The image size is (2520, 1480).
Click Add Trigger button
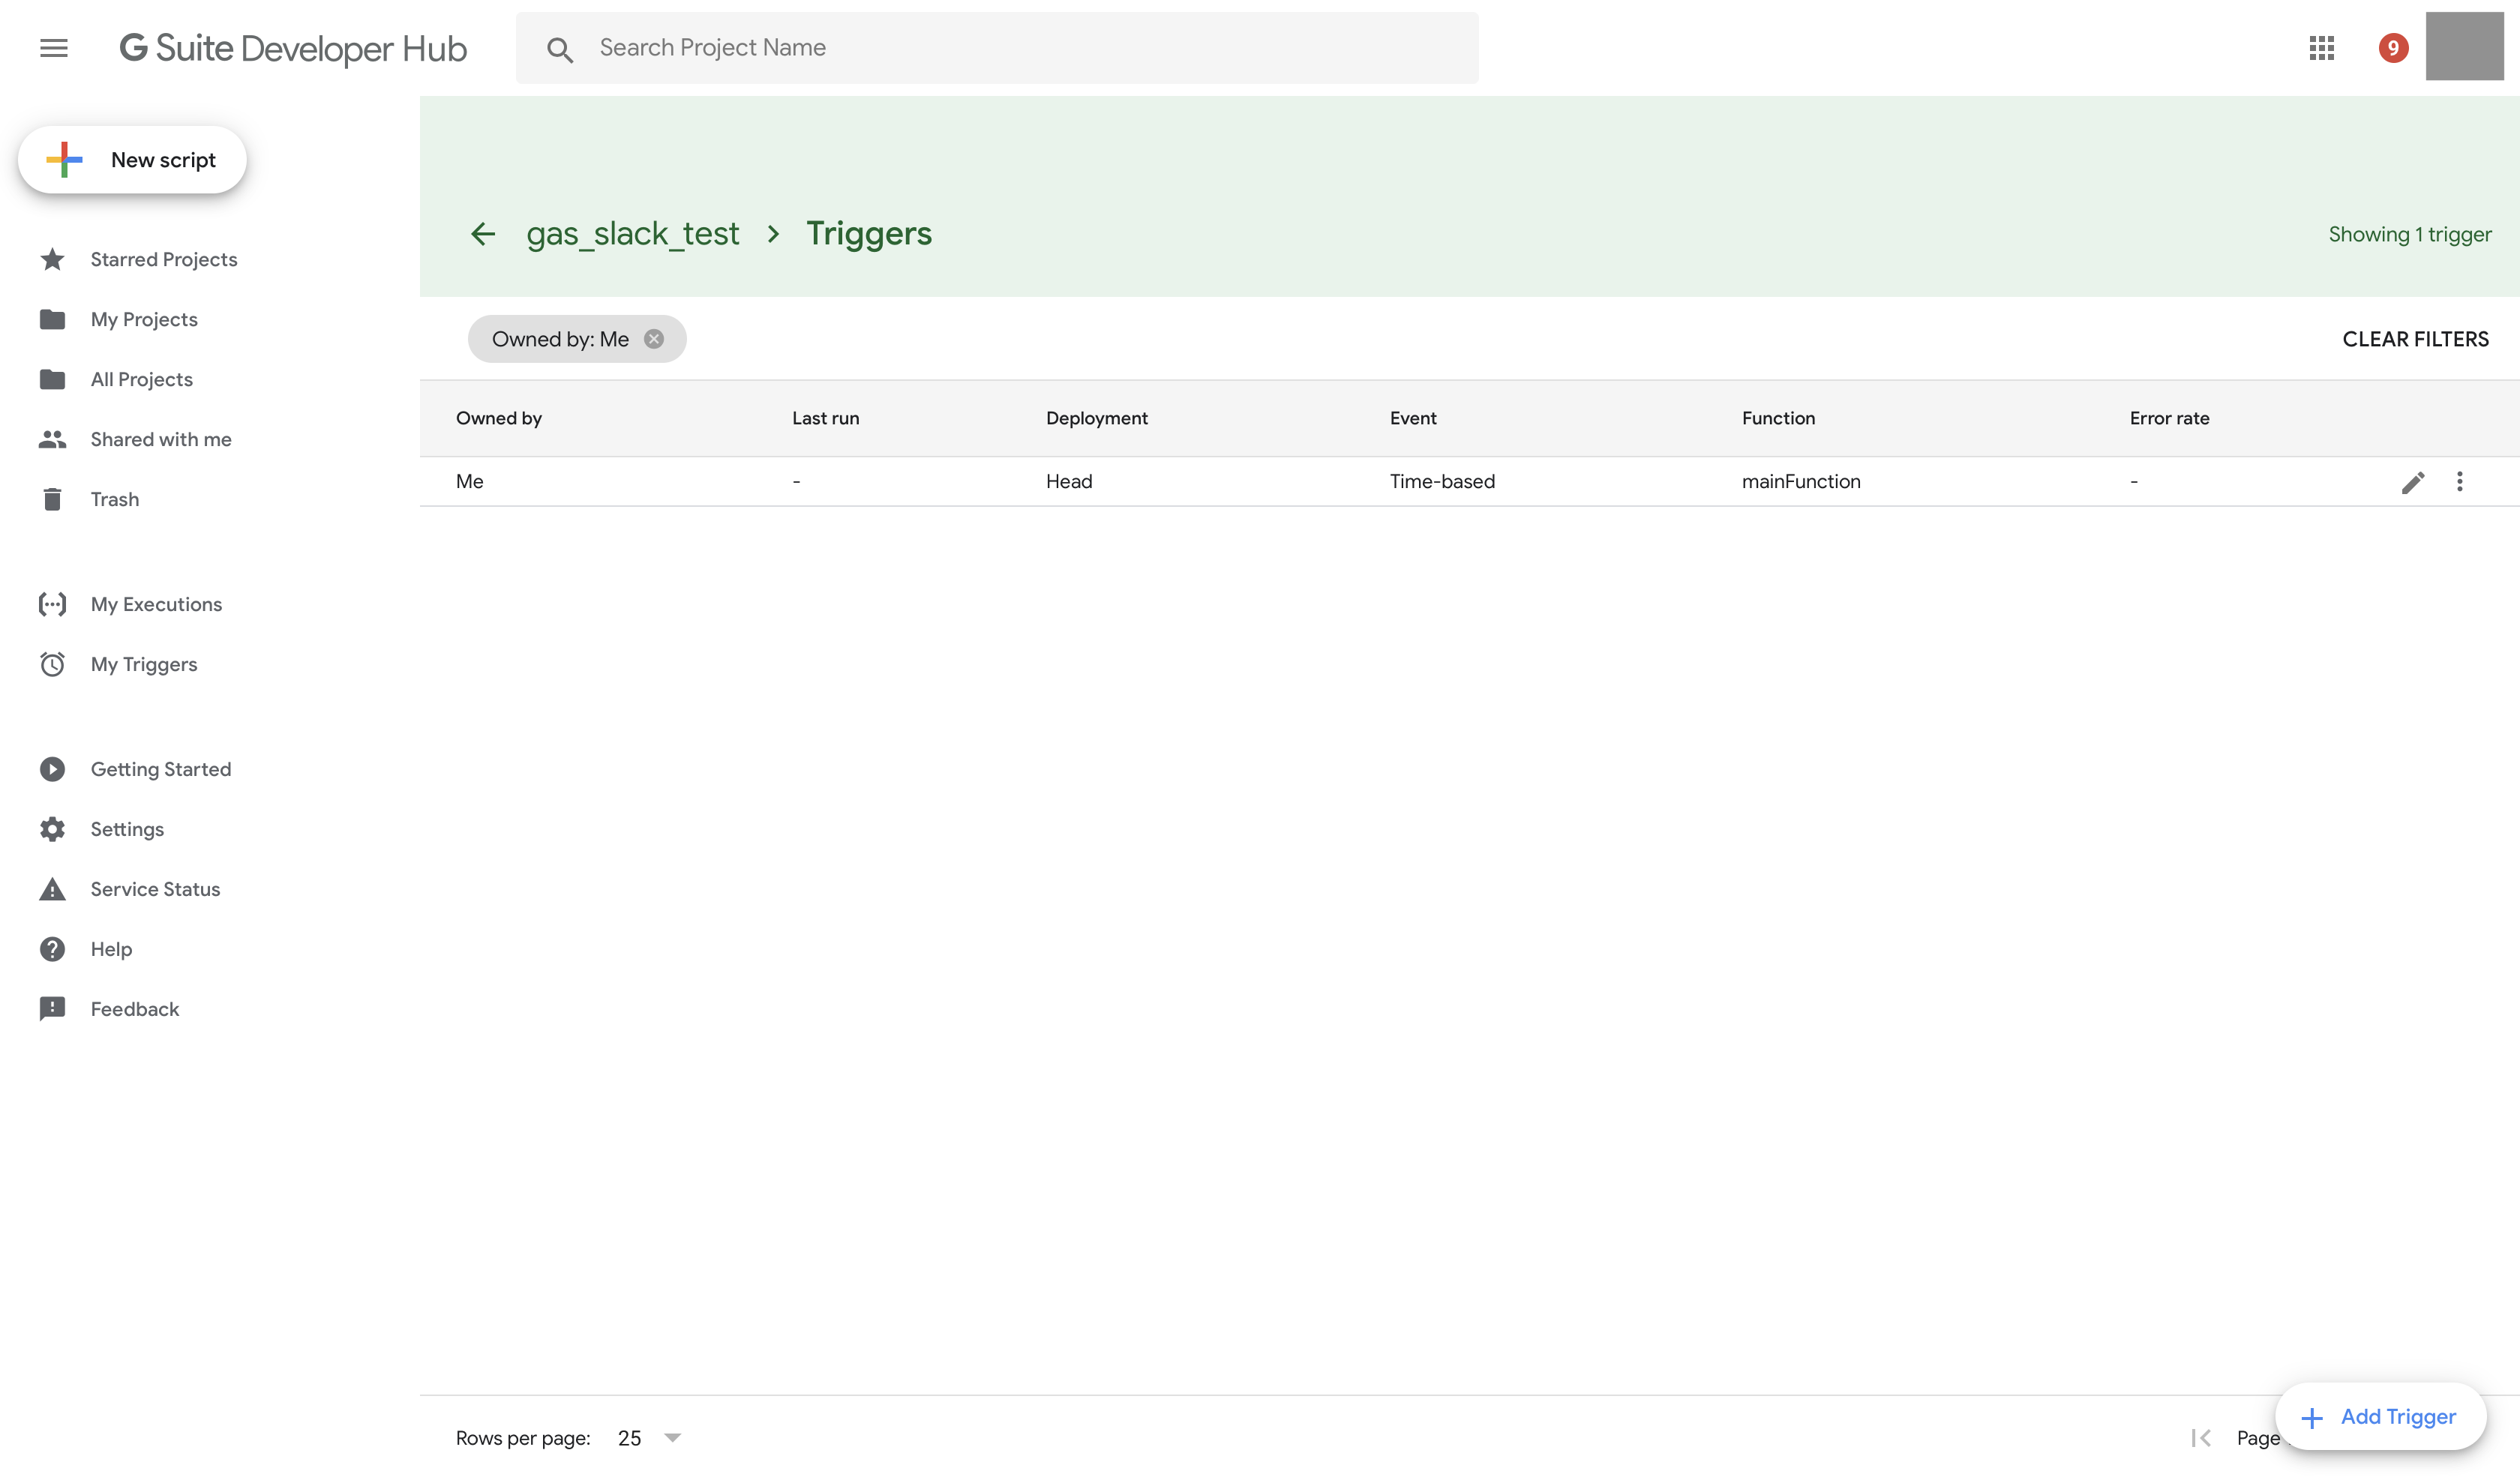coord(2380,1417)
